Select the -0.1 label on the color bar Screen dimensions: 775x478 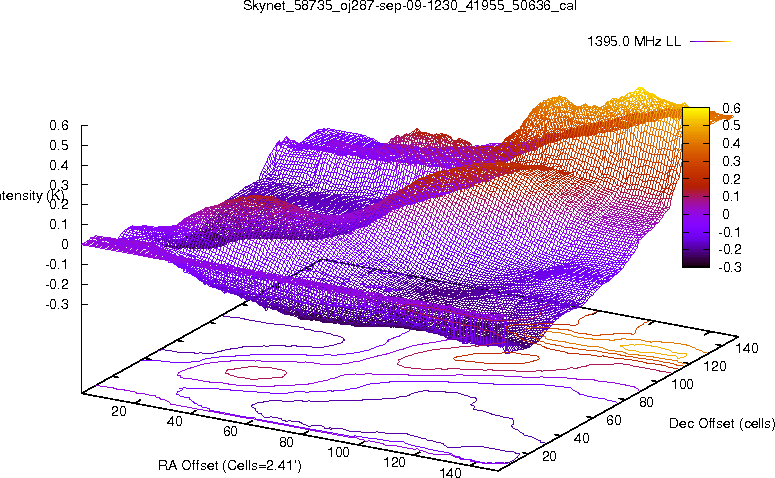point(730,232)
